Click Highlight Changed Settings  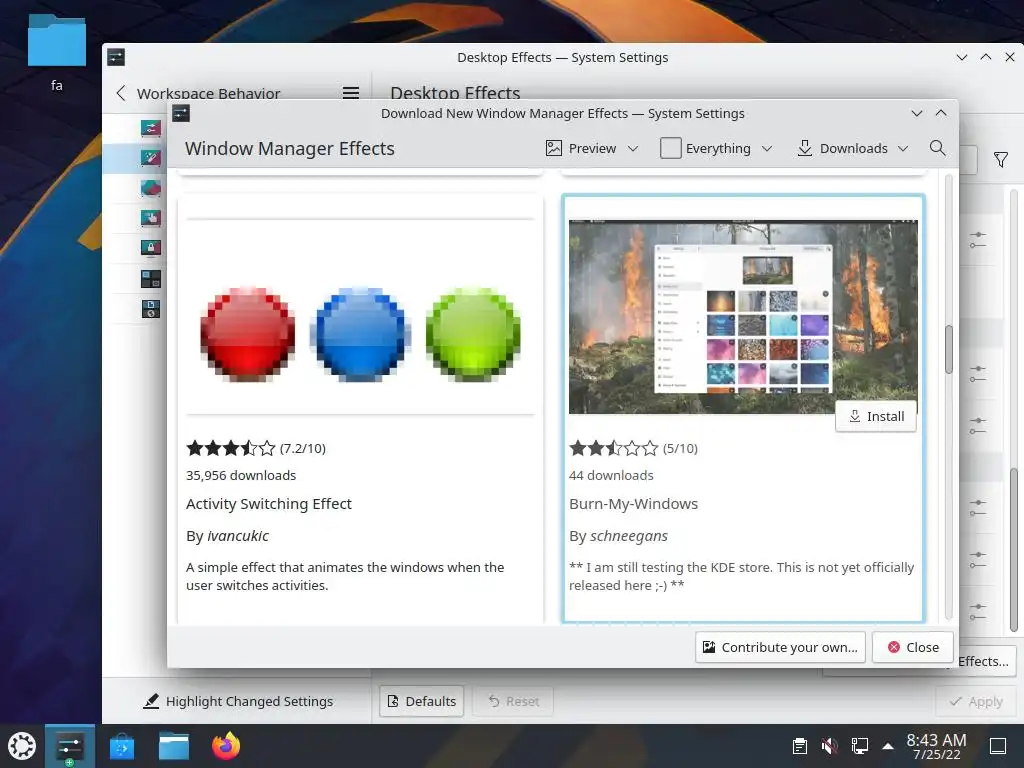(x=238, y=701)
